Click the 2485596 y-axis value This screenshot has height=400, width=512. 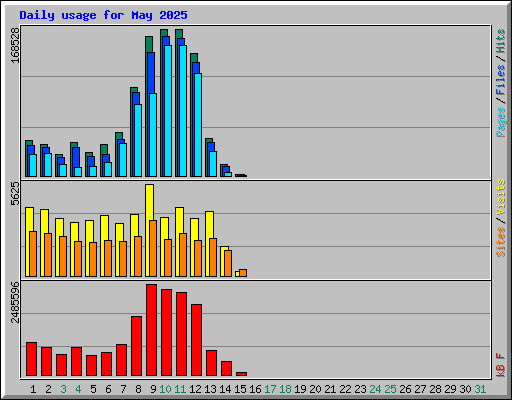coord(15,302)
